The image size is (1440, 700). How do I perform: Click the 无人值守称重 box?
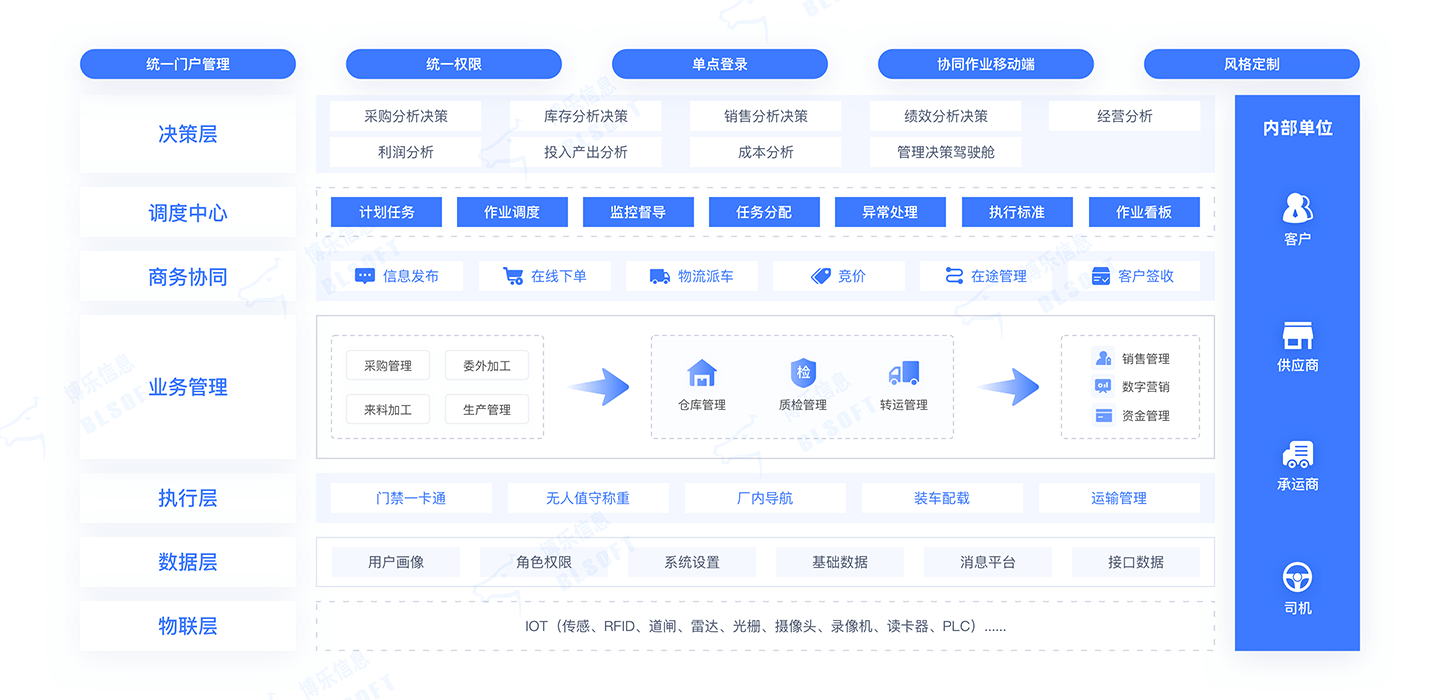click(588, 498)
